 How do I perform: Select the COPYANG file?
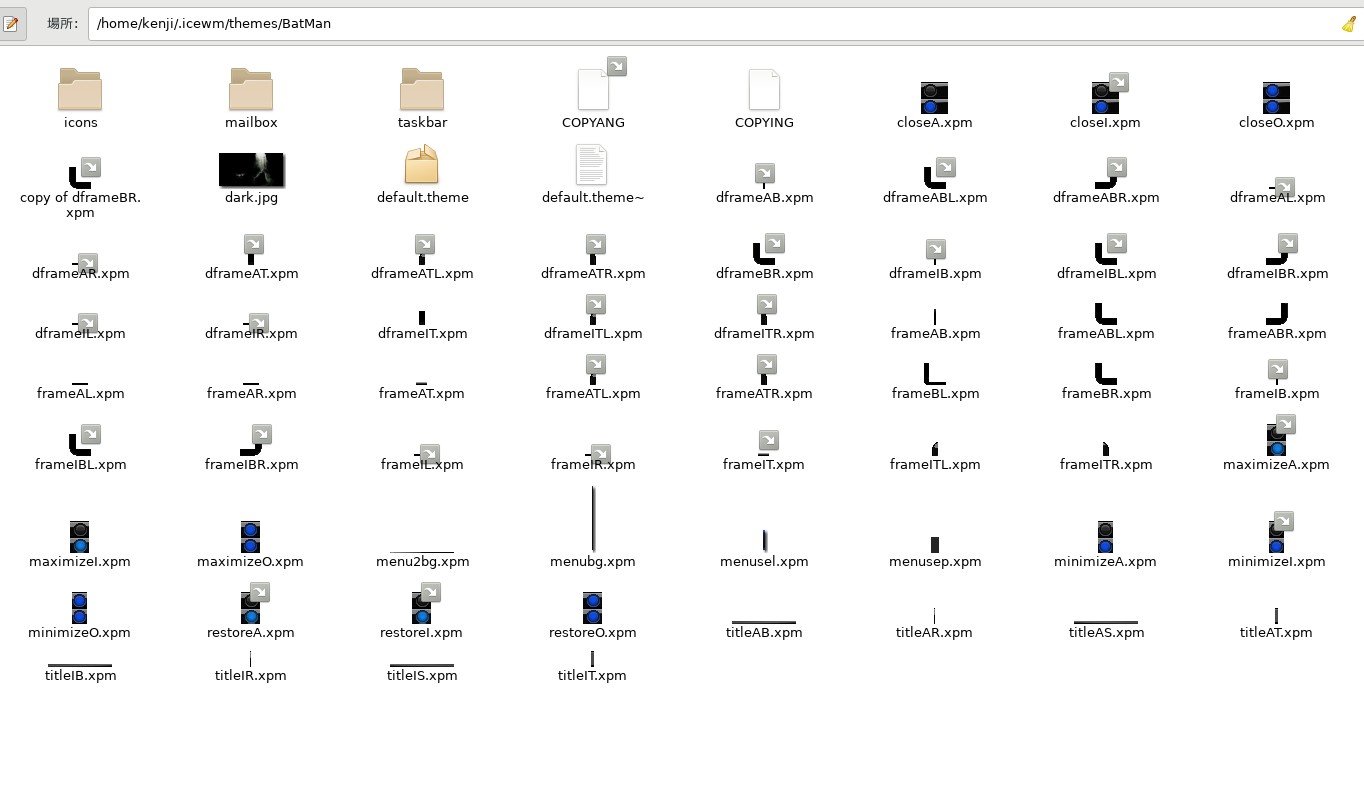(x=593, y=90)
